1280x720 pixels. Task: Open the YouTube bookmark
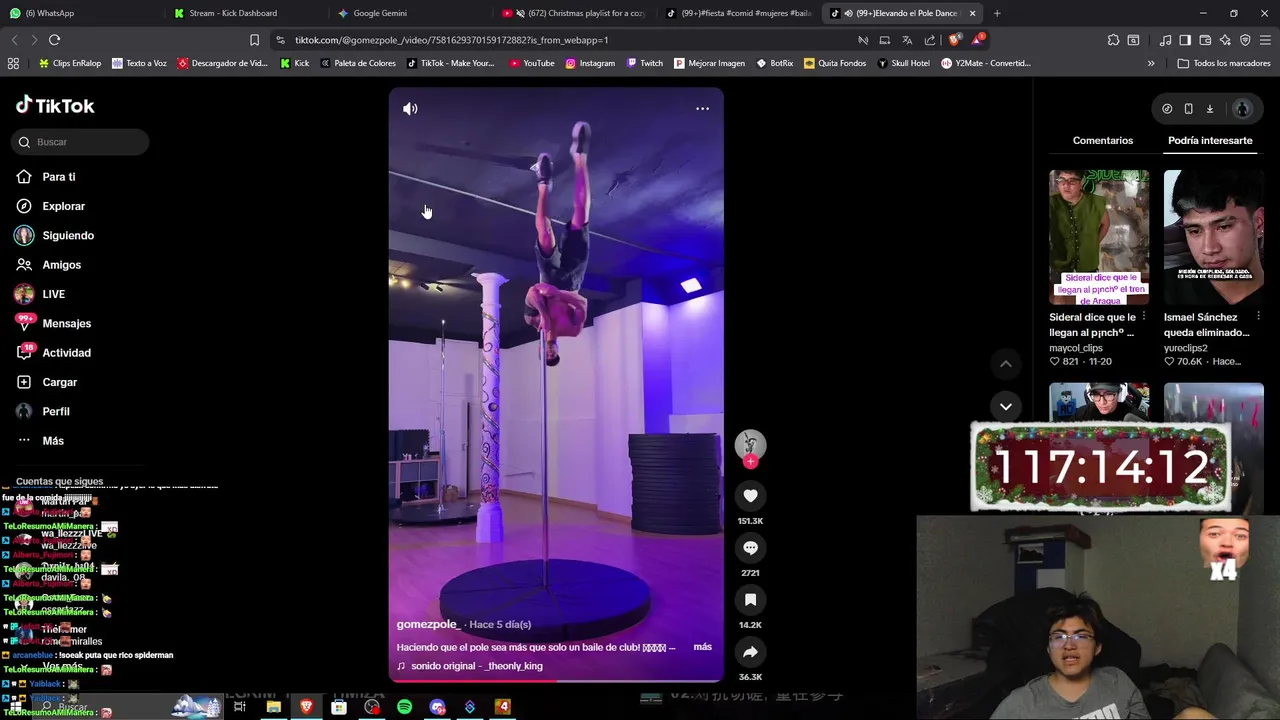coord(531,63)
